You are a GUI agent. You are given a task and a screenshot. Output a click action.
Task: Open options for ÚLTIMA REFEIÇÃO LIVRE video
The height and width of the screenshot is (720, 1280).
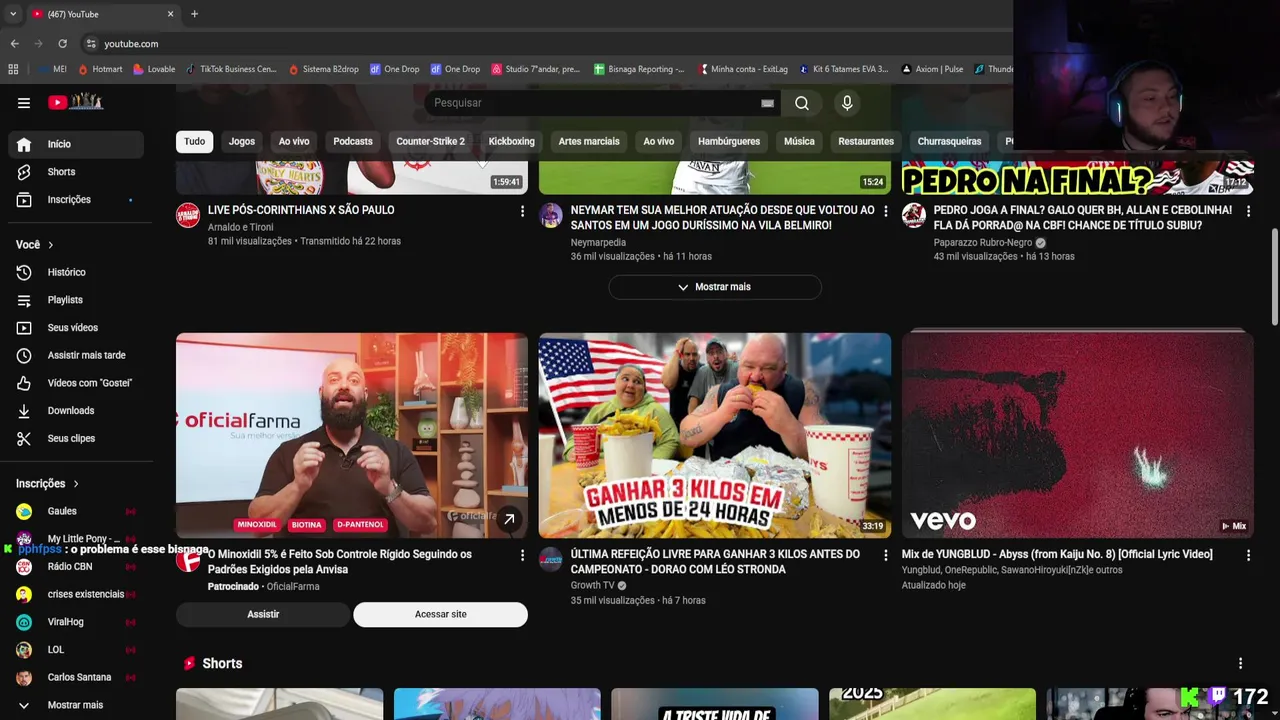coord(885,555)
